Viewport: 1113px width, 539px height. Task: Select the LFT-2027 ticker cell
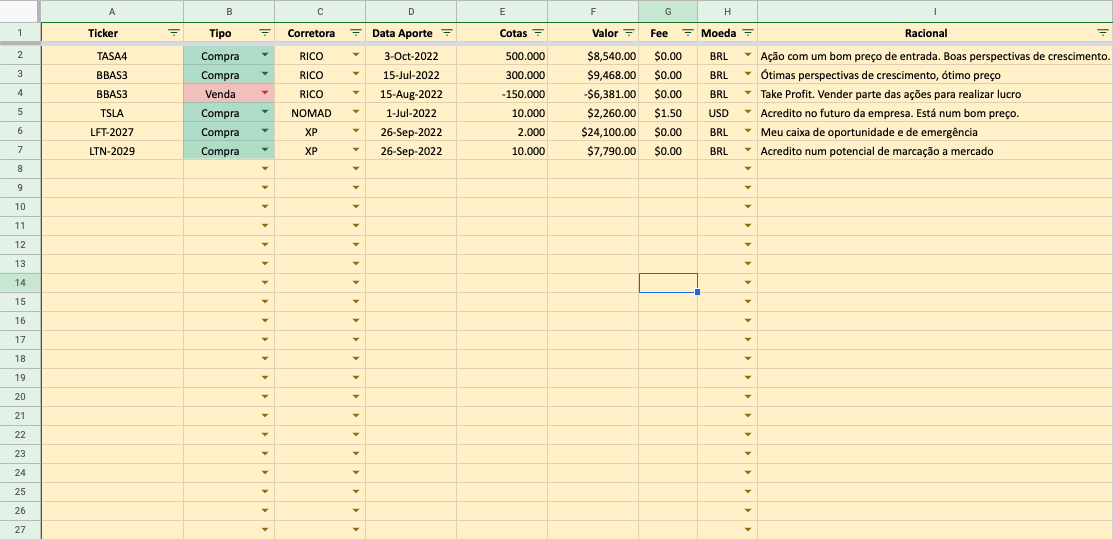coord(113,131)
